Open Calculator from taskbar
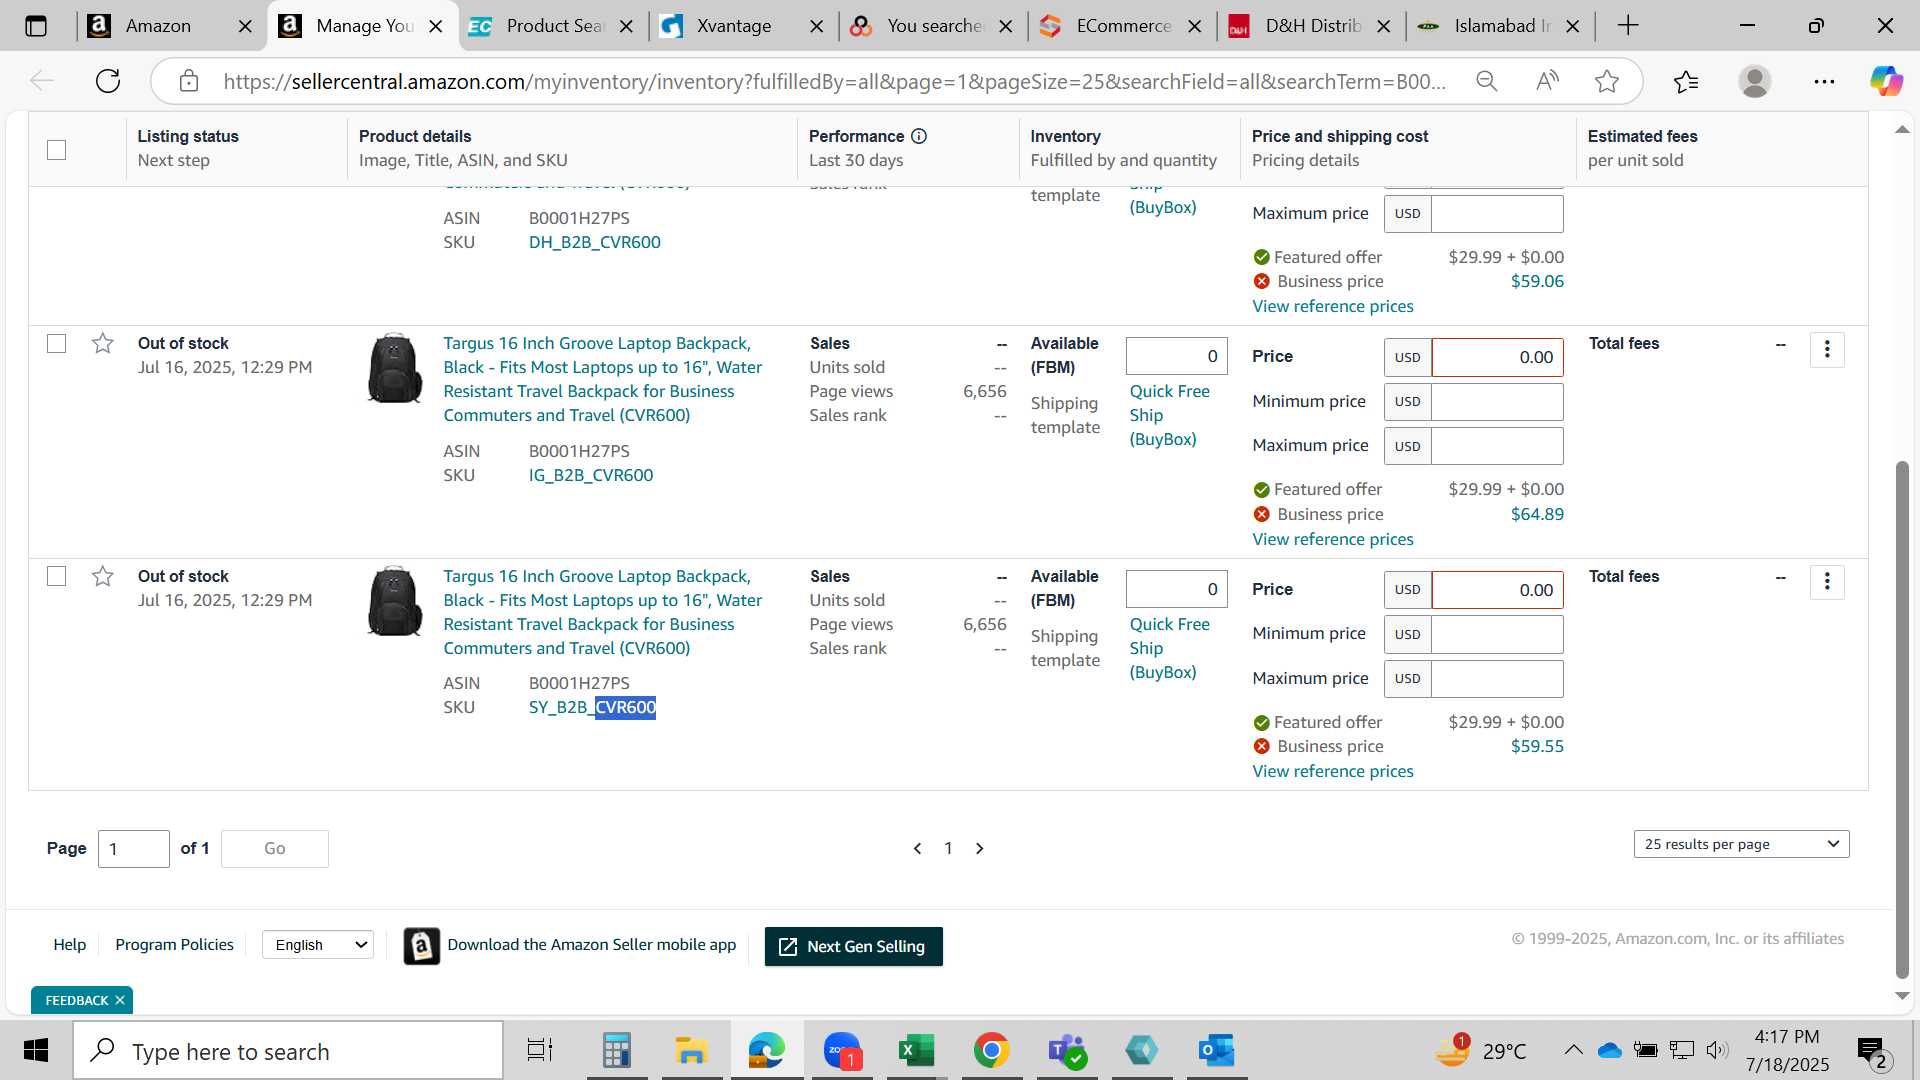Image resolution: width=1920 pixels, height=1080 pixels. (x=616, y=1050)
